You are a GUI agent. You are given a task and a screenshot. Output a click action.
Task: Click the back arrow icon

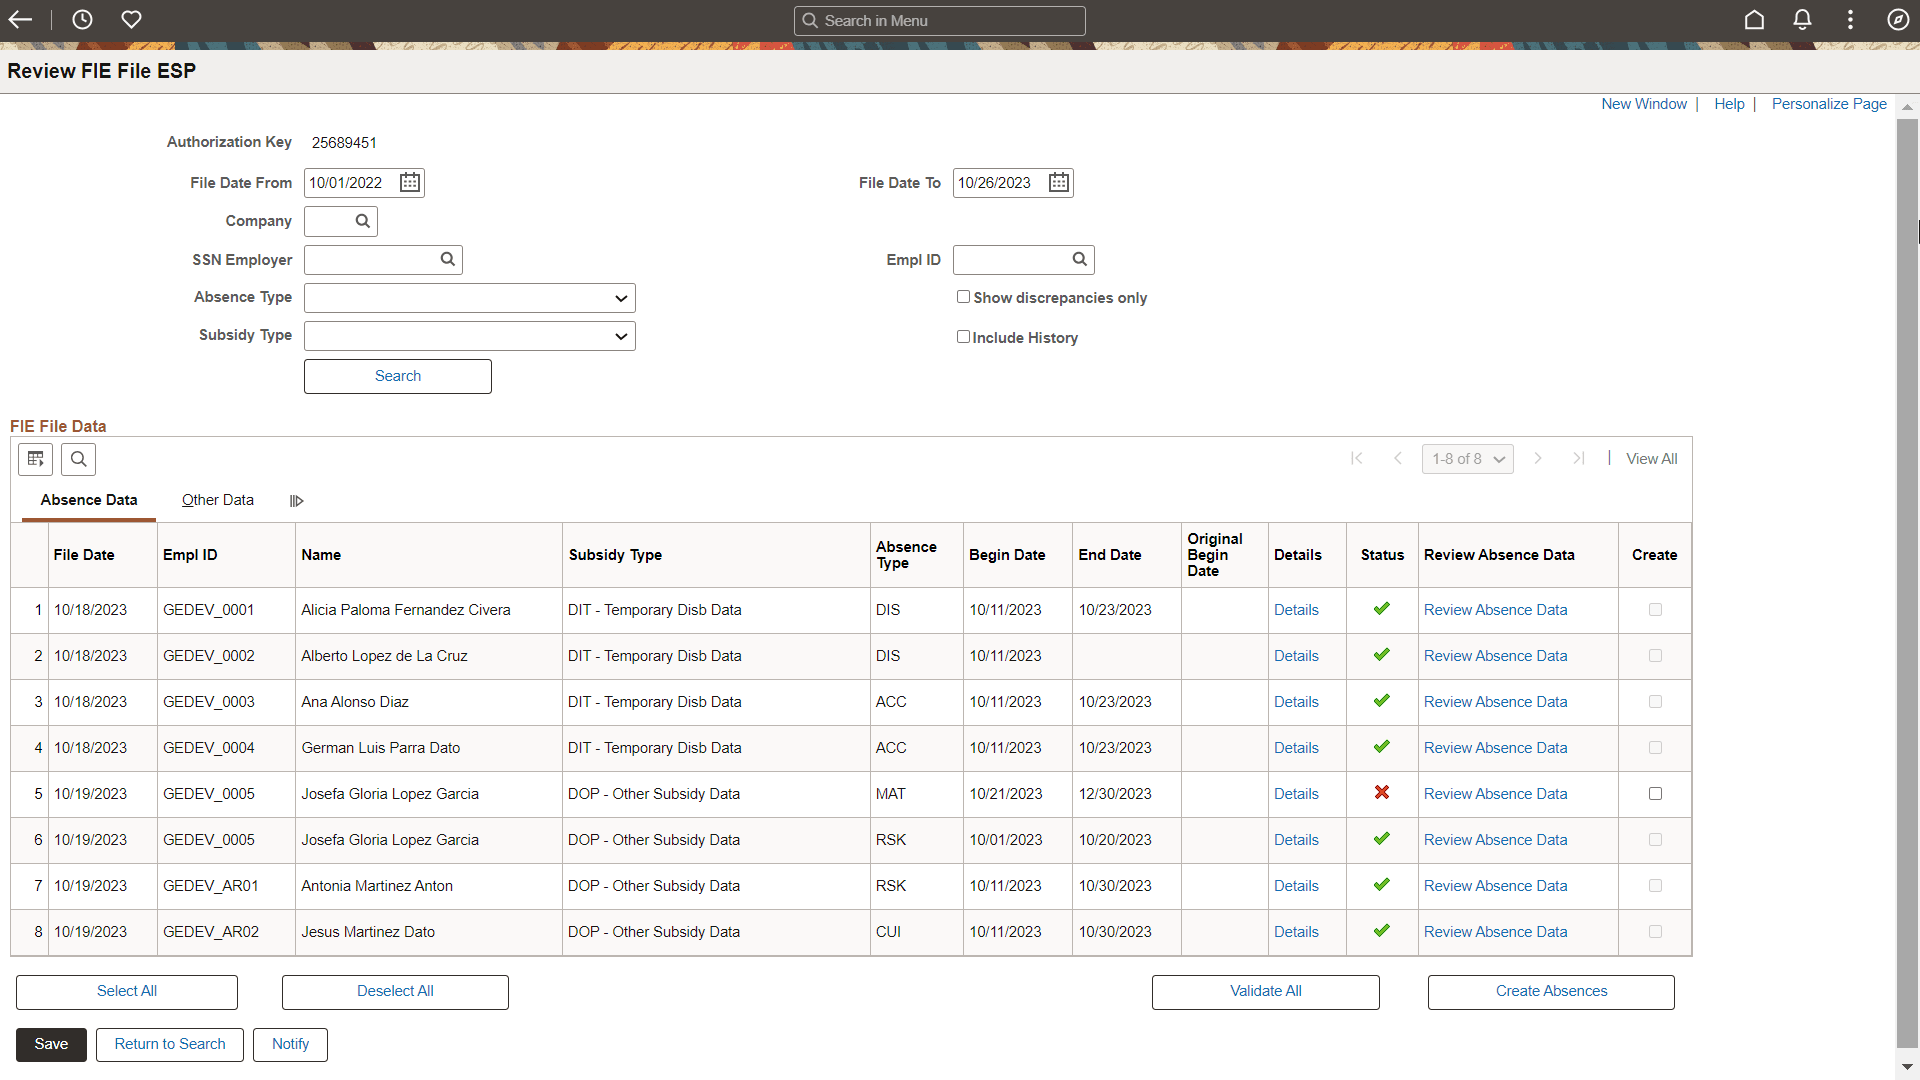pyautogui.click(x=20, y=20)
